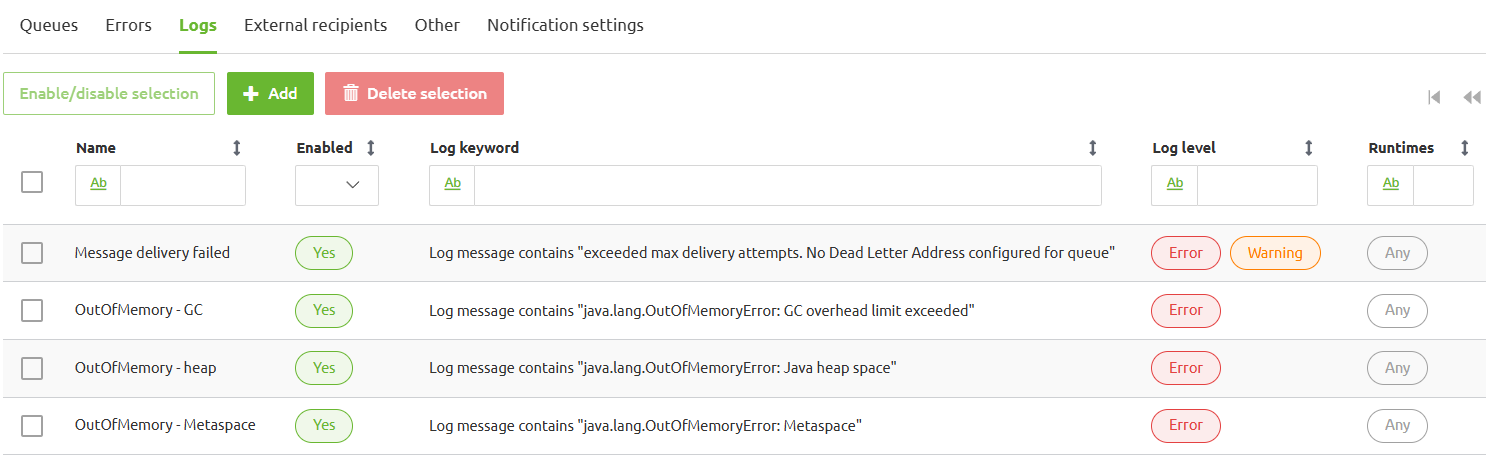This screenshot has height=457, width=1486.
Task: Select the OutOfMemory - Metaspace row checkbox
Action: click(32, 425)
